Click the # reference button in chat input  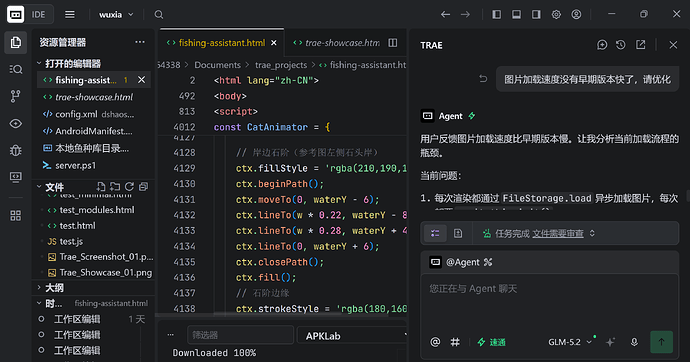[455, 342]
